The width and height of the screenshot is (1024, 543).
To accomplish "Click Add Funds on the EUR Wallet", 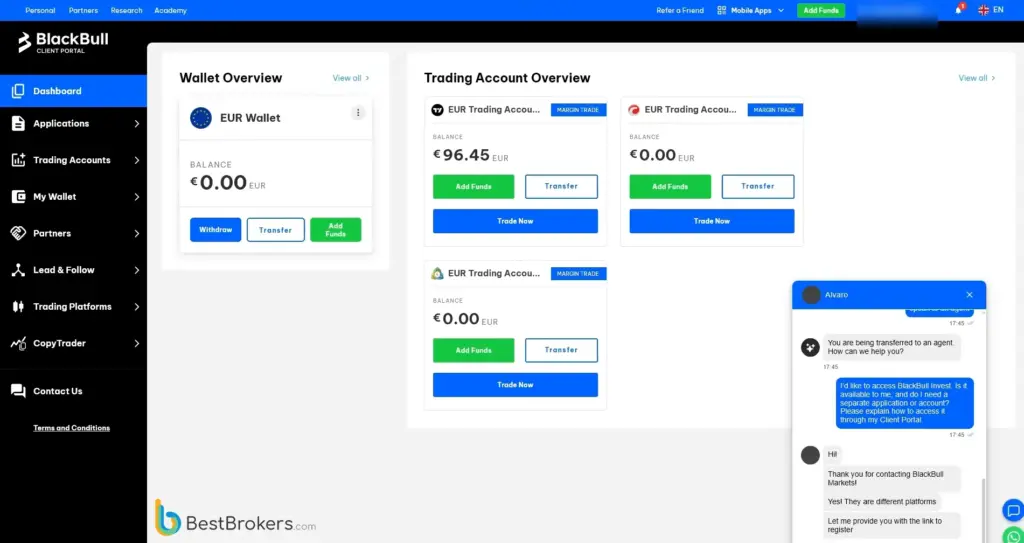I will coord(336,230).
